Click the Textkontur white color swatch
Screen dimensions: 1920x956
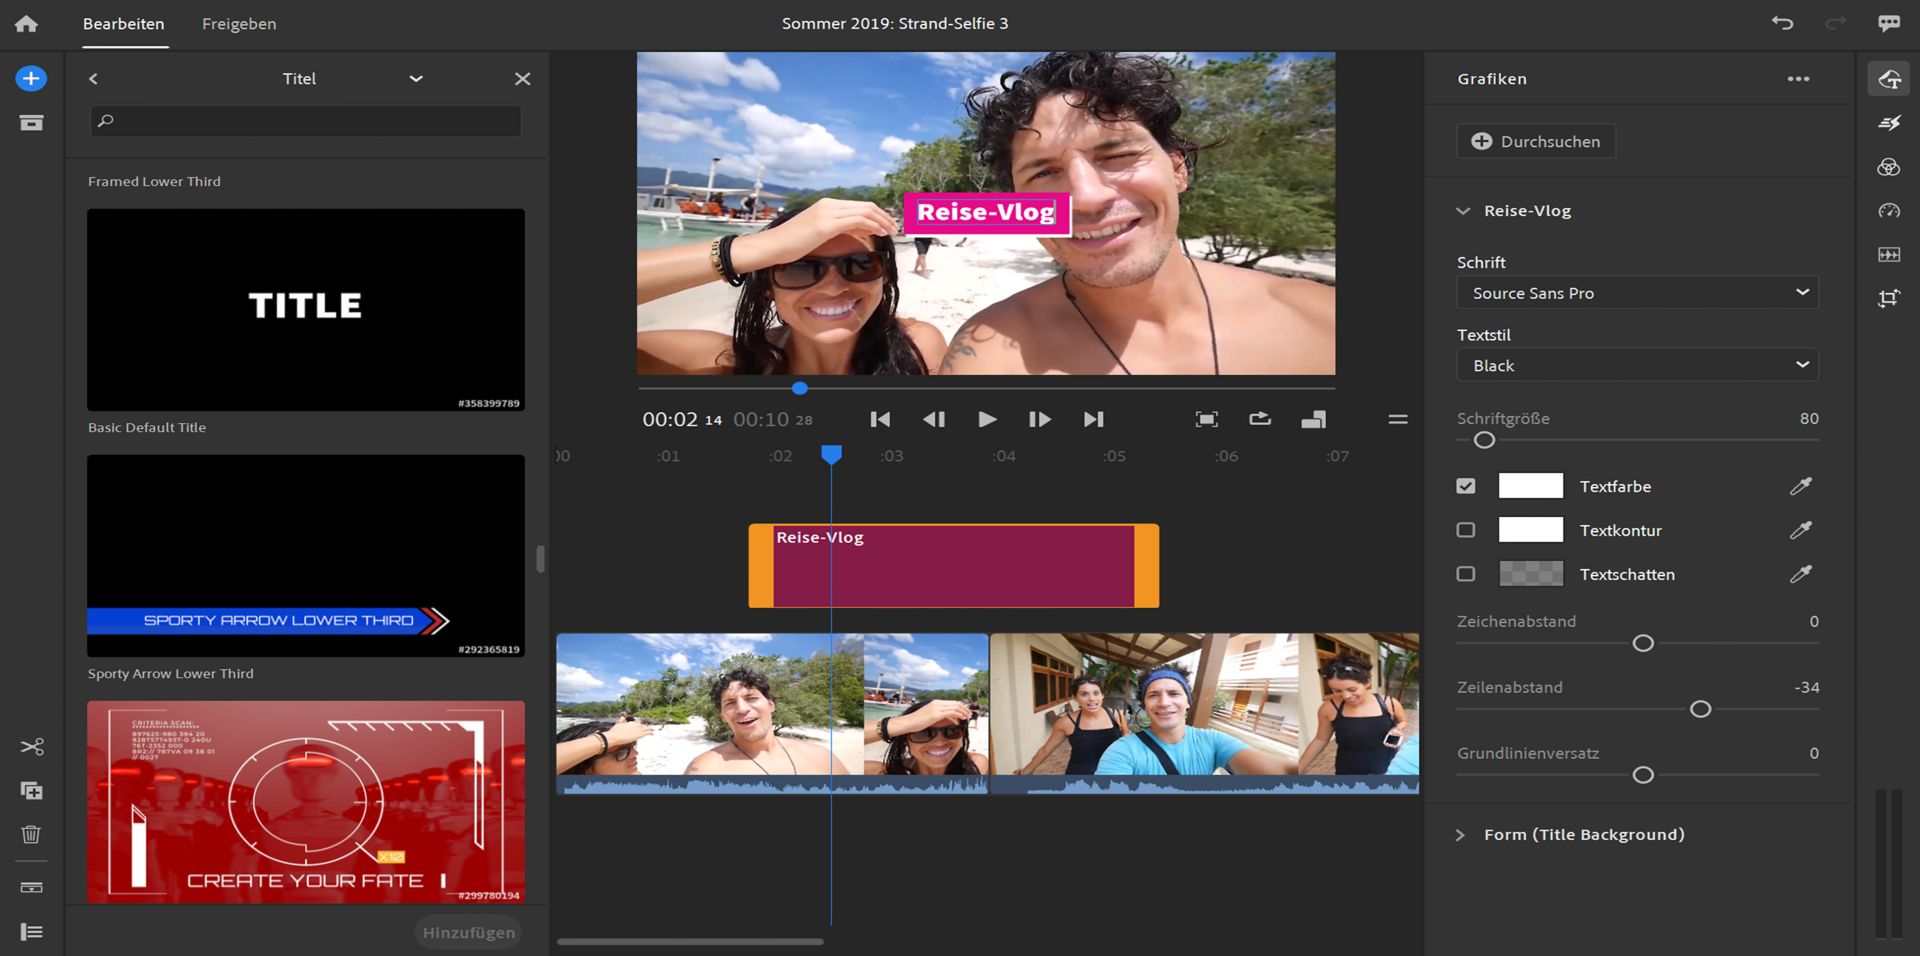1530,530
